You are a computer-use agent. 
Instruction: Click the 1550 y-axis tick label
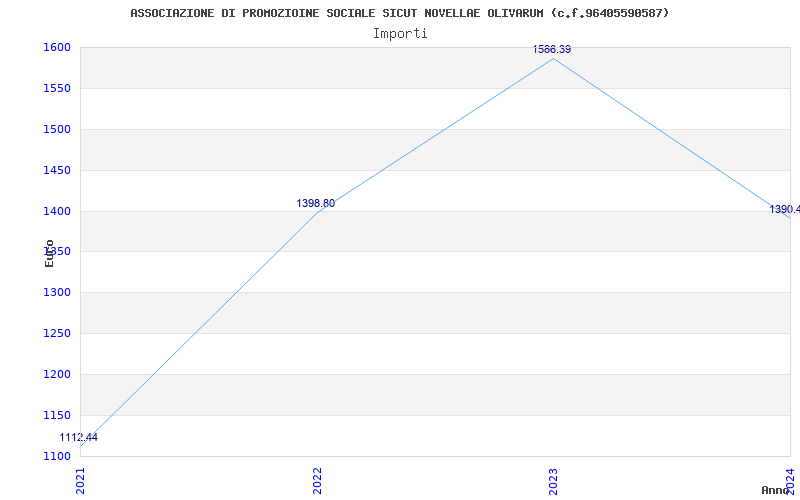(x=57, y=88)
